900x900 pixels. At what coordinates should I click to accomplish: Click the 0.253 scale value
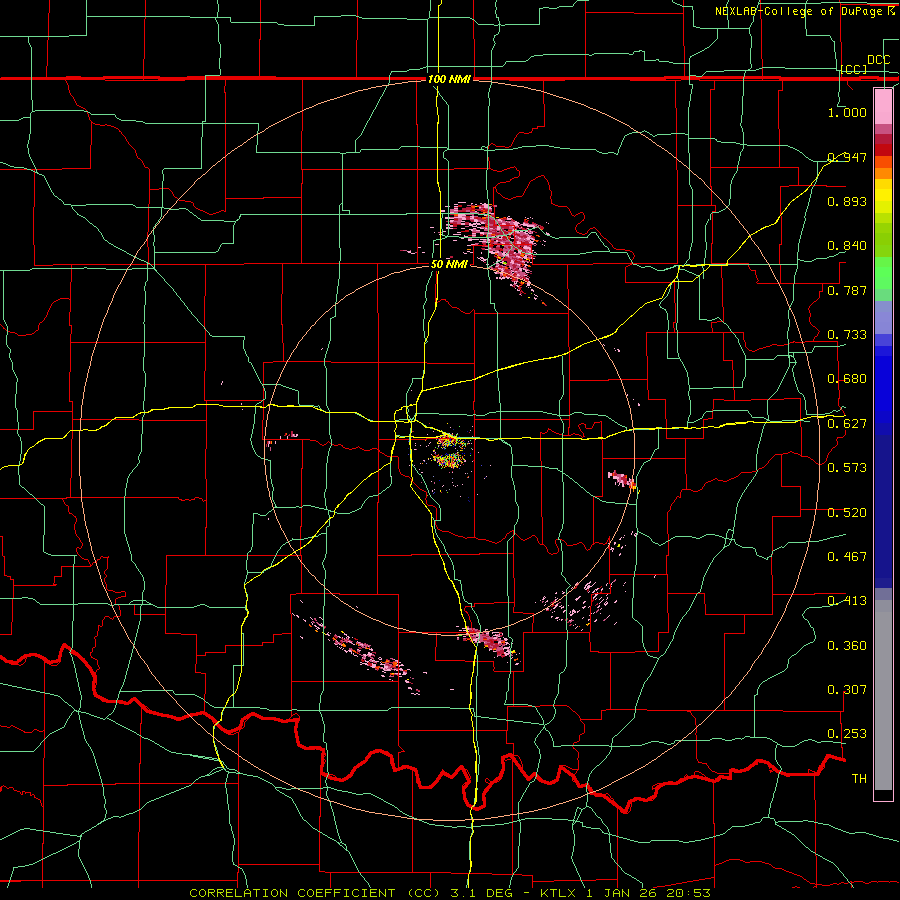click(x=847, y=734)
